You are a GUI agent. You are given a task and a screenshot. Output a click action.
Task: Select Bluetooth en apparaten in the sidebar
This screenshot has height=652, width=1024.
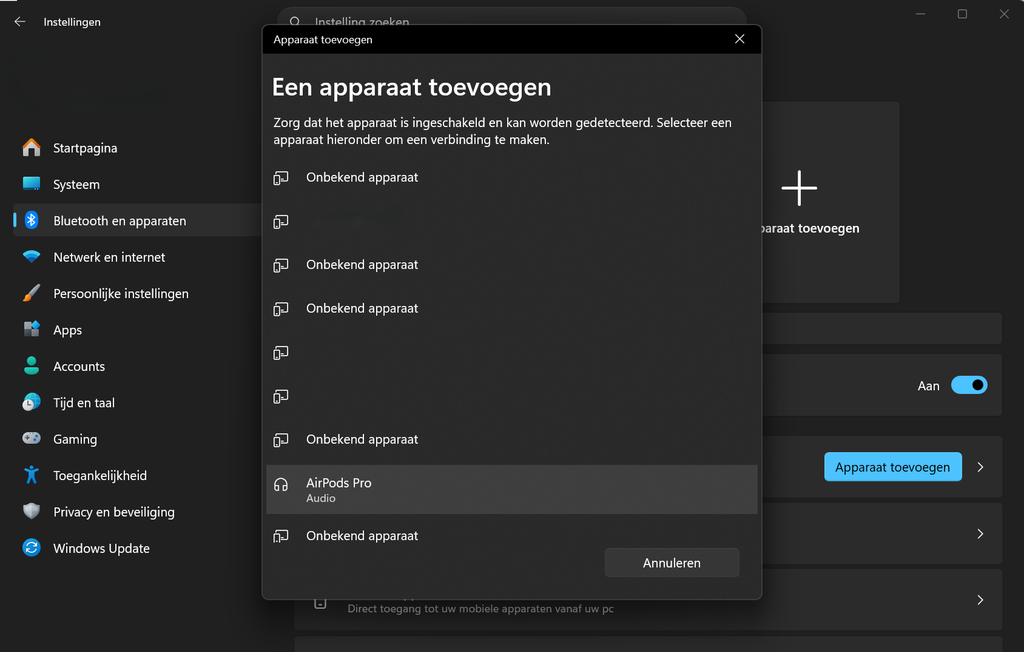point(137,221)
